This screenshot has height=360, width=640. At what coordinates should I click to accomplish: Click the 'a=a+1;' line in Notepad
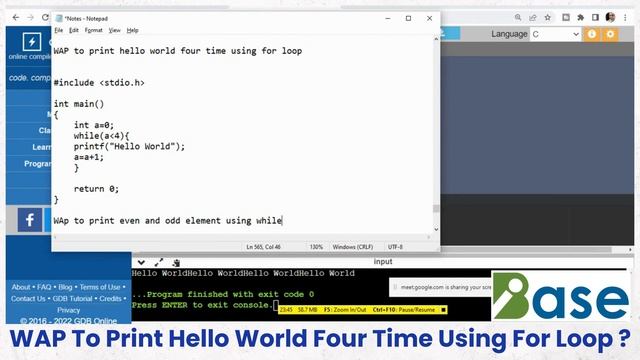(x=89, y=157)
